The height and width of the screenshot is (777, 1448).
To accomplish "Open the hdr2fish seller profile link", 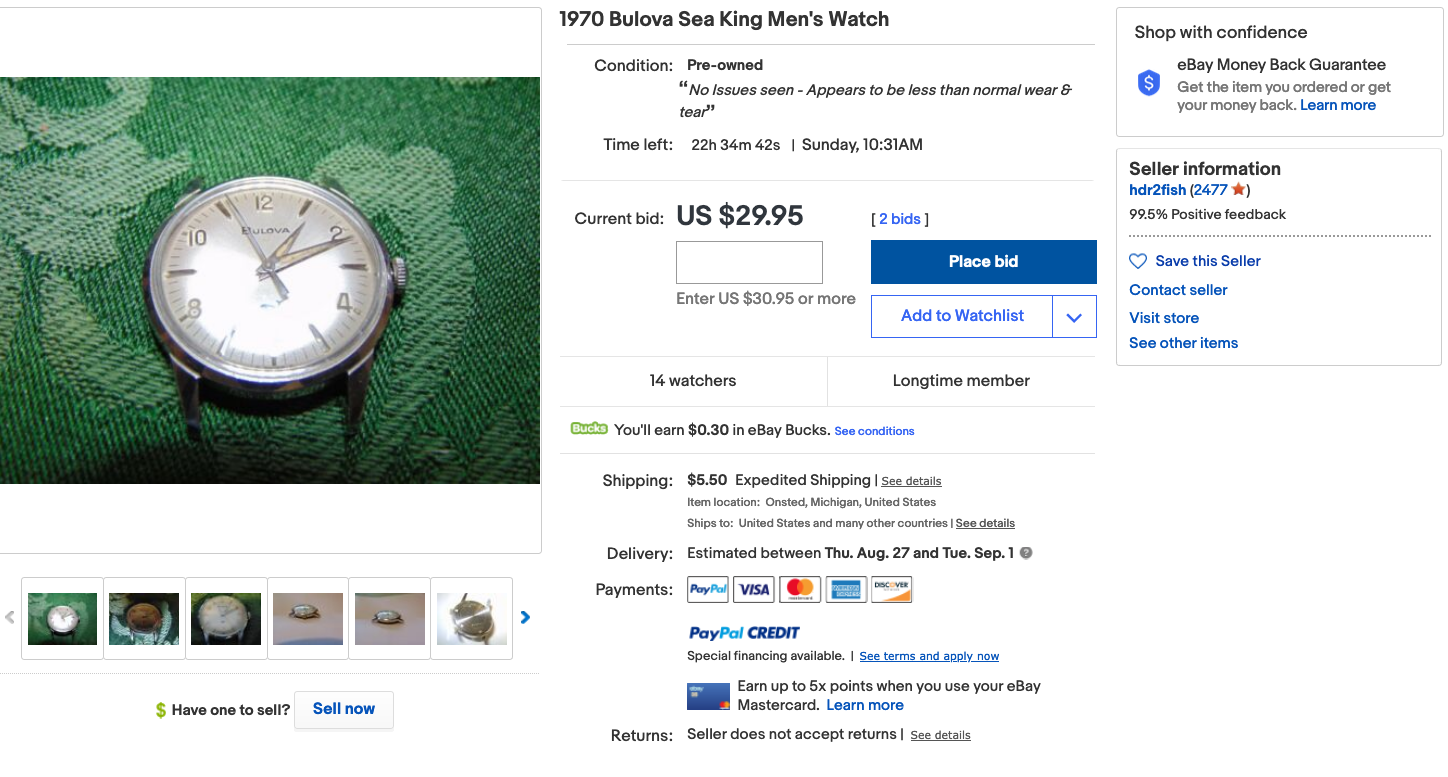I will pos(1157,190).
